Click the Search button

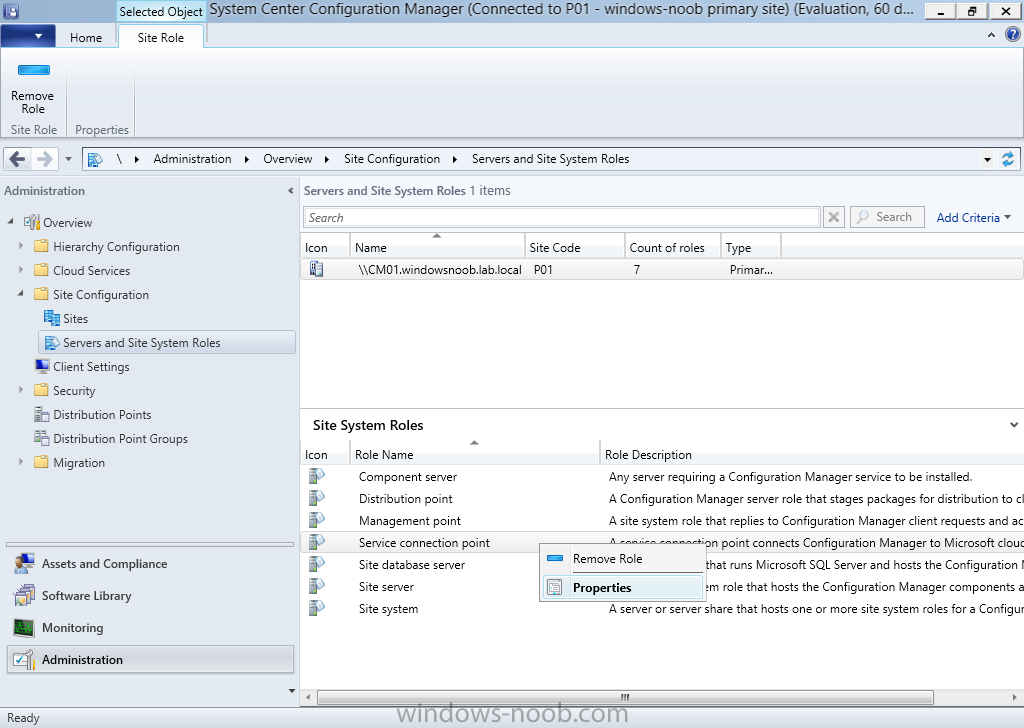(x=887, y=217)
